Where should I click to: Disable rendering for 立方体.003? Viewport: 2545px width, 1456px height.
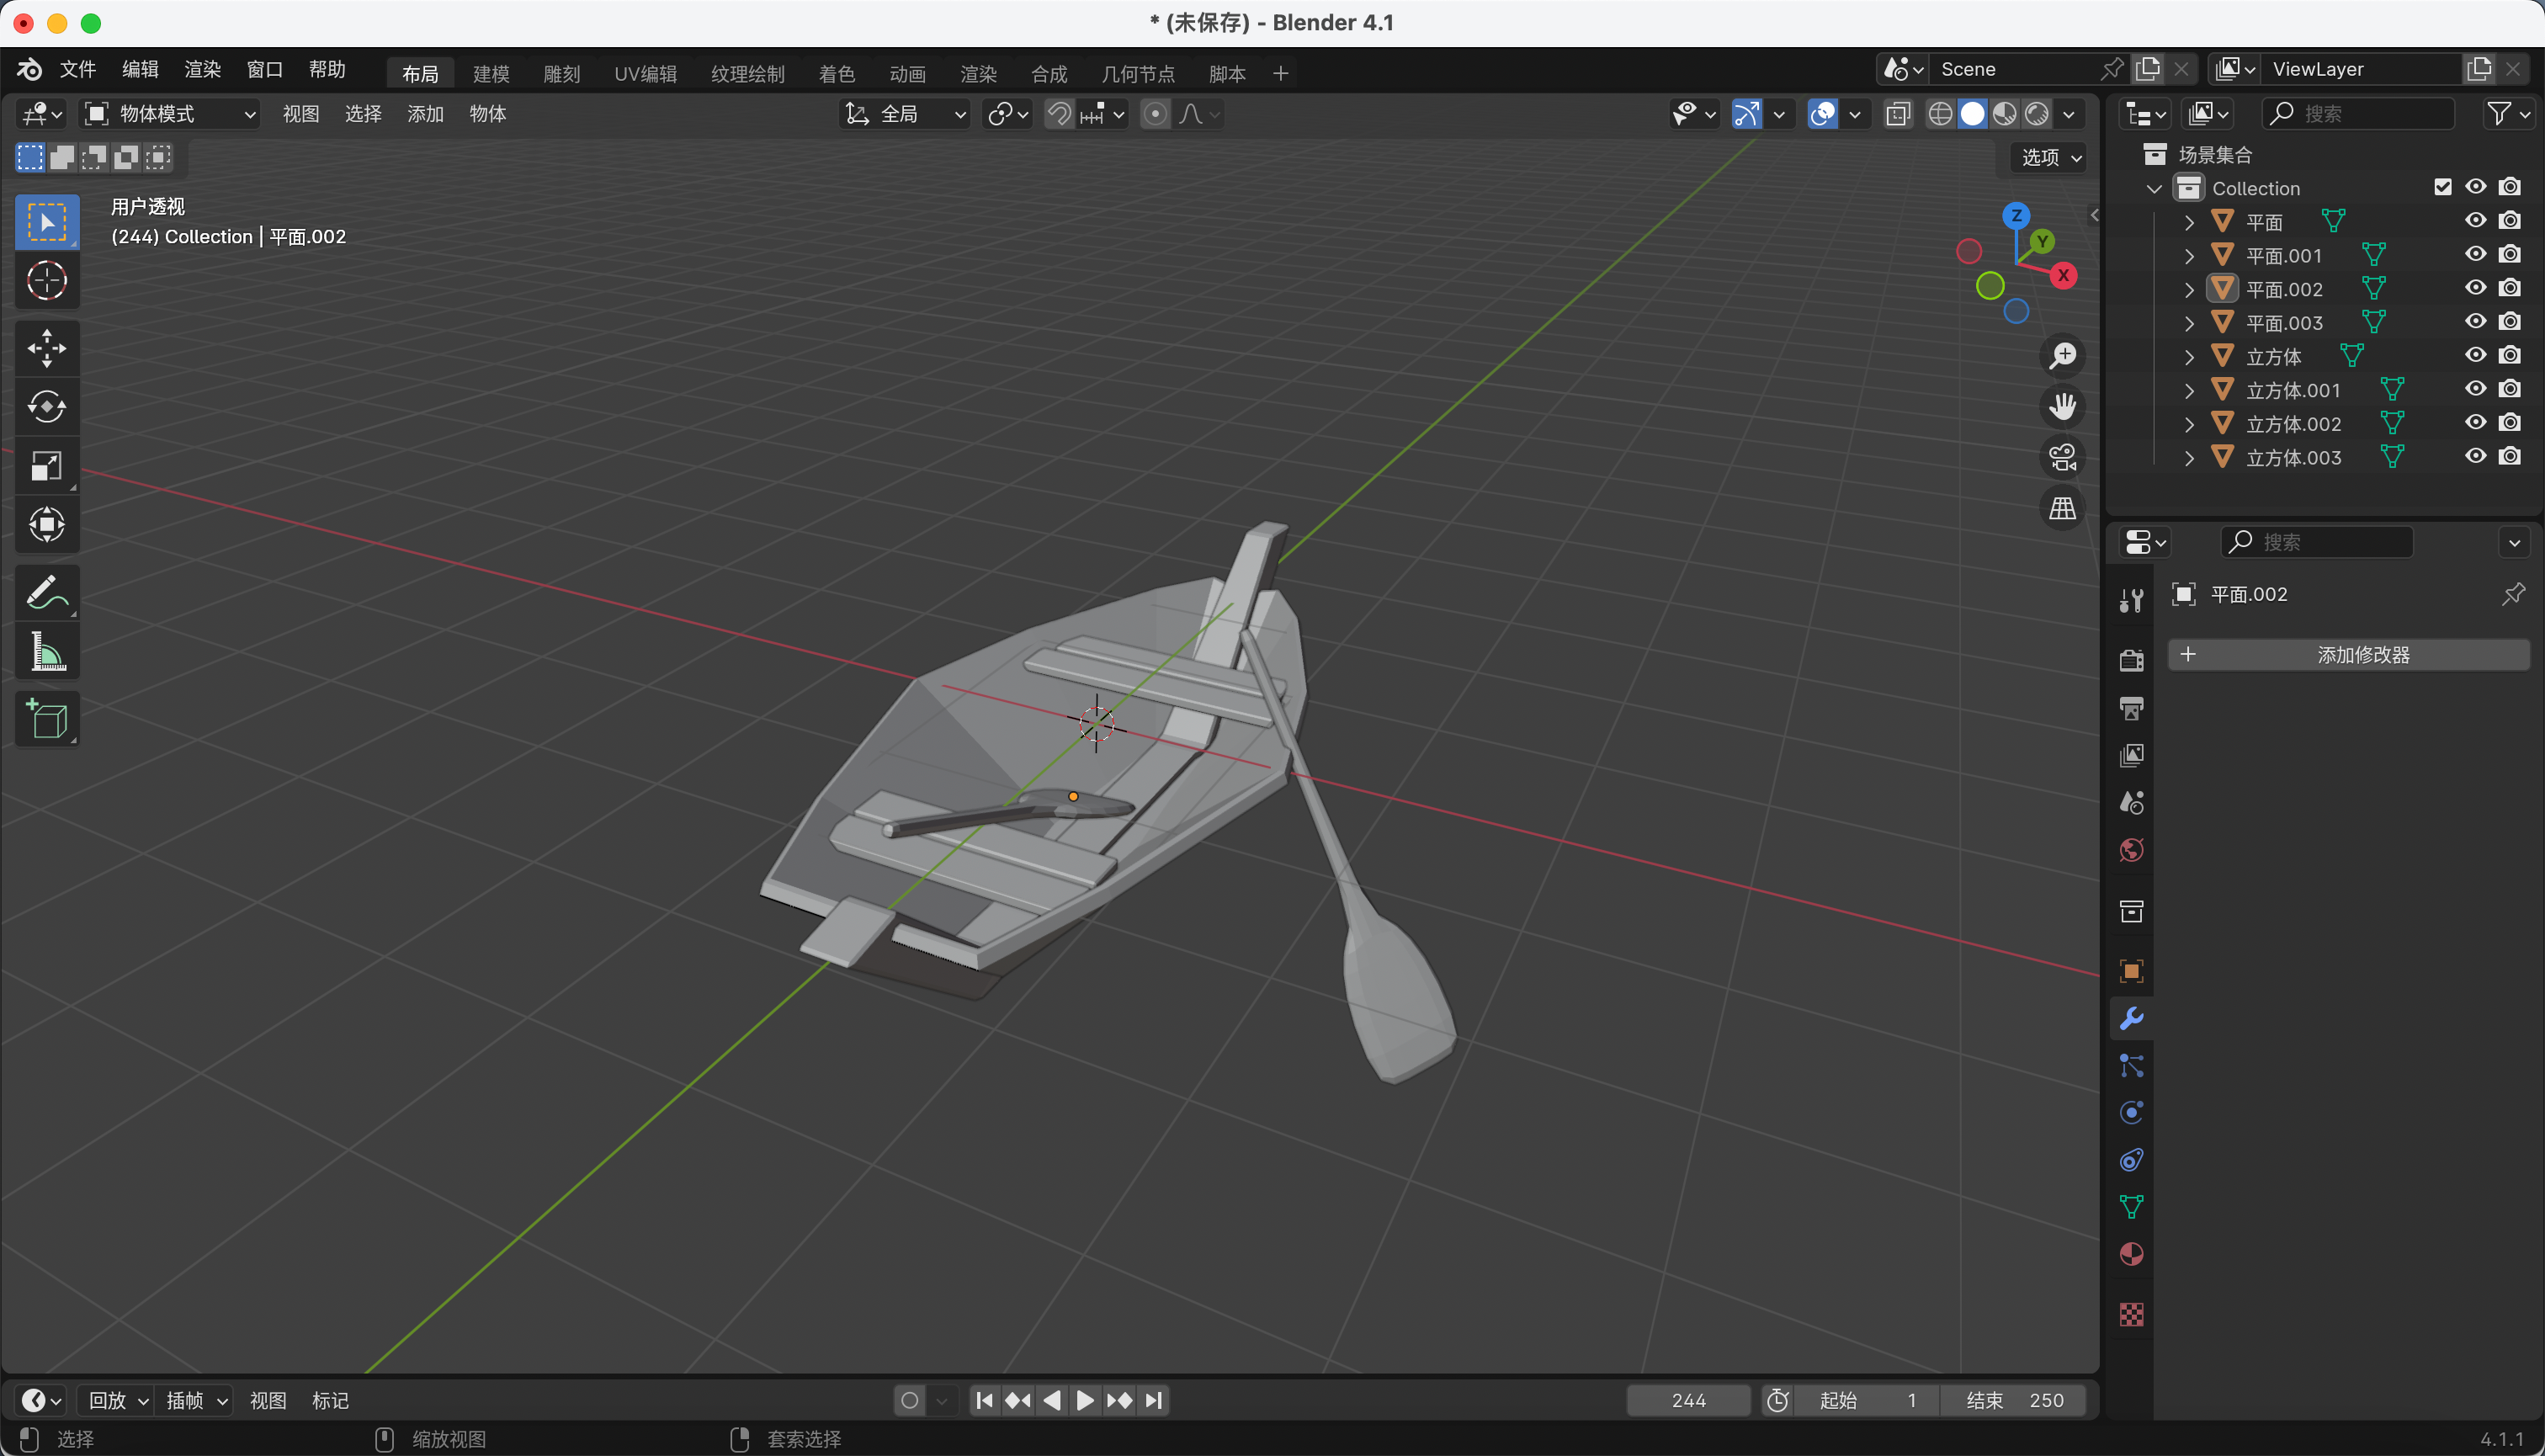tap(2509, 456)
